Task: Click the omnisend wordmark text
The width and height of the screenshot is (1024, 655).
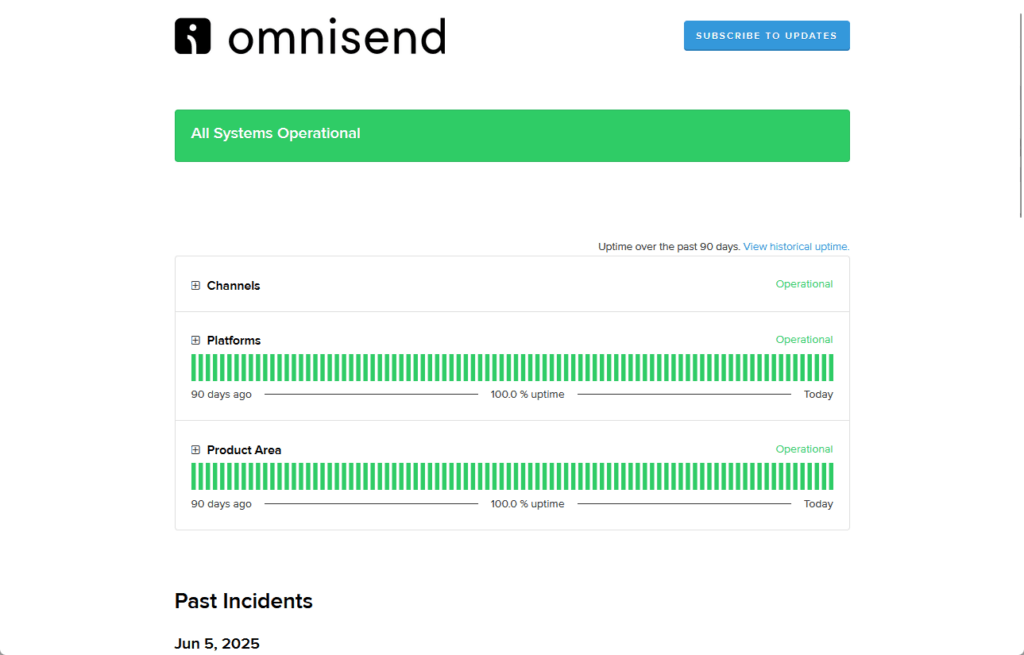Action: [337, 37]
